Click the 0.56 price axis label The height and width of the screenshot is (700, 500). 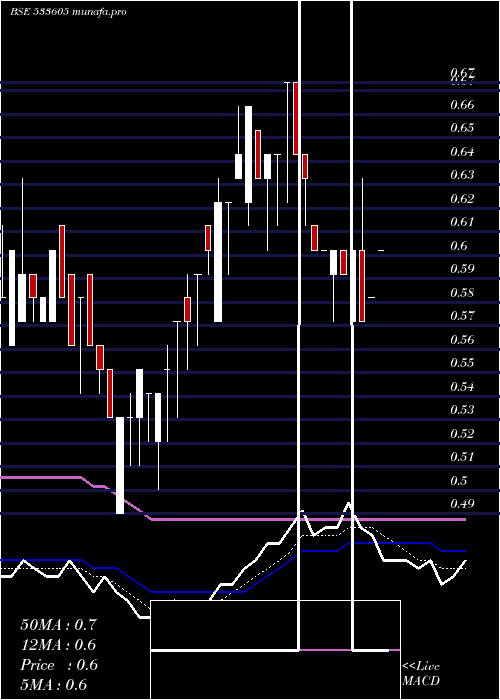462,340
